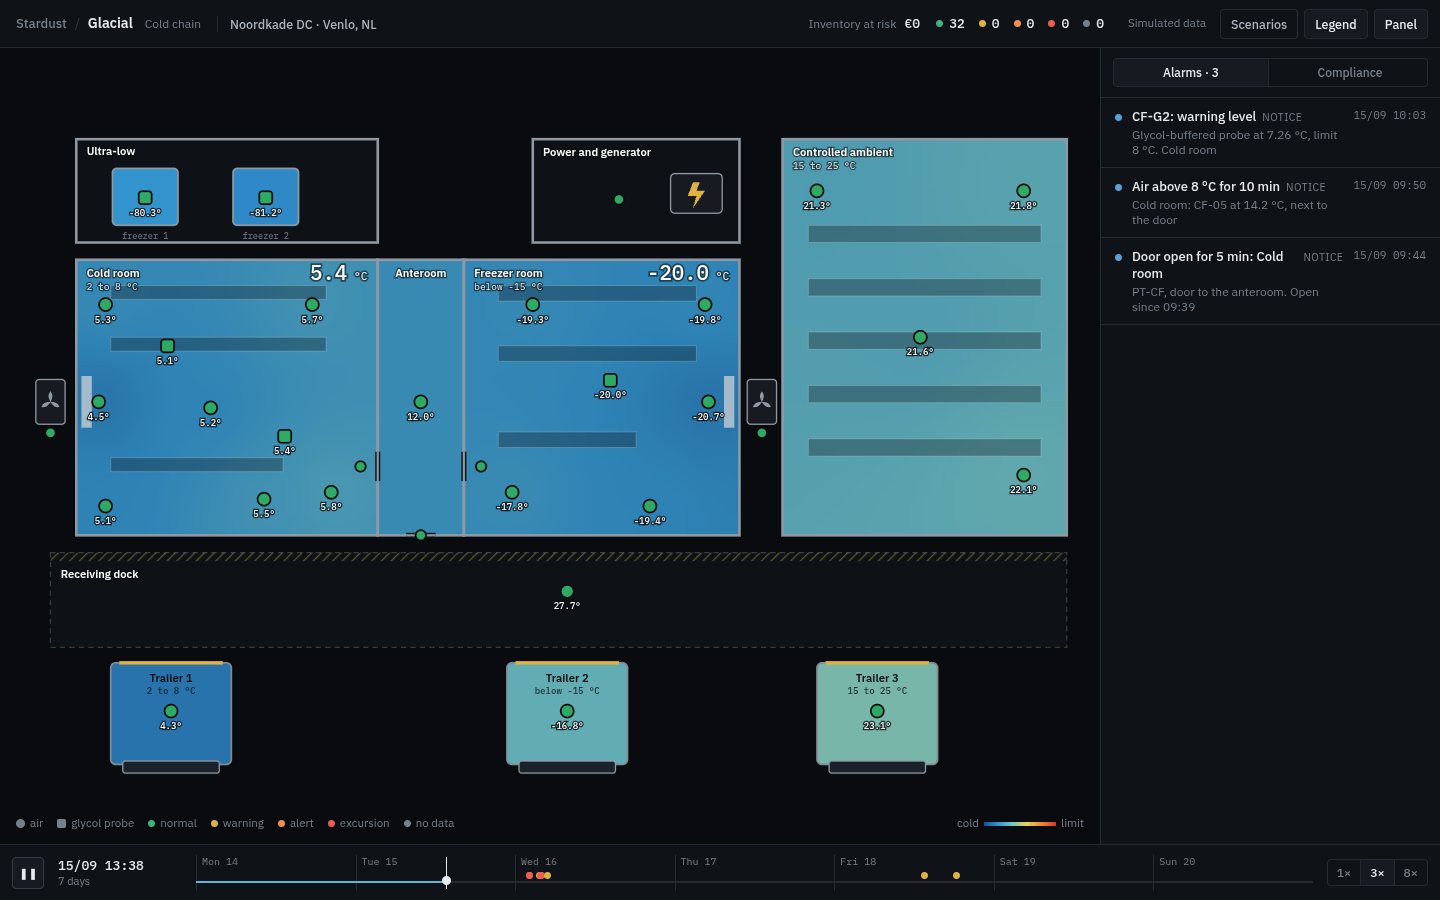This screenshot has height=900, width=1440.
Task: Click the Trailer 1 card title
Action: [x=171, y=678]
